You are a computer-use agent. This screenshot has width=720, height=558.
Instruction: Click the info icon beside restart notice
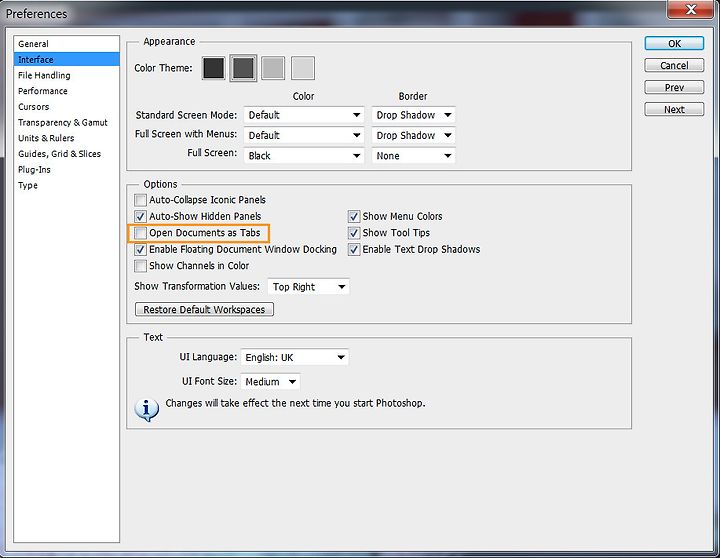146,409
